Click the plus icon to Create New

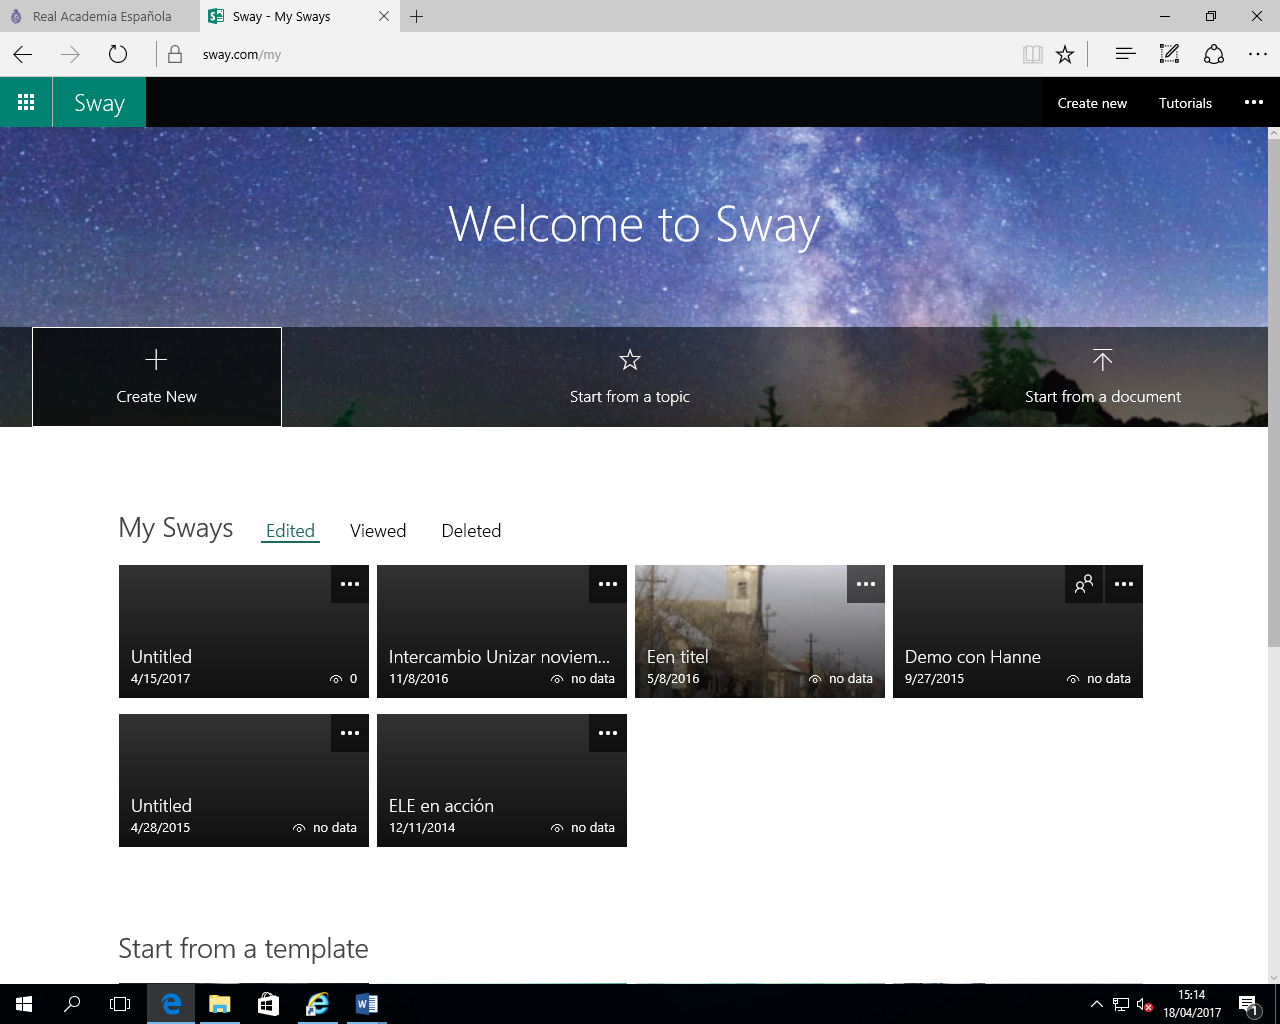[x=156, y=360]
